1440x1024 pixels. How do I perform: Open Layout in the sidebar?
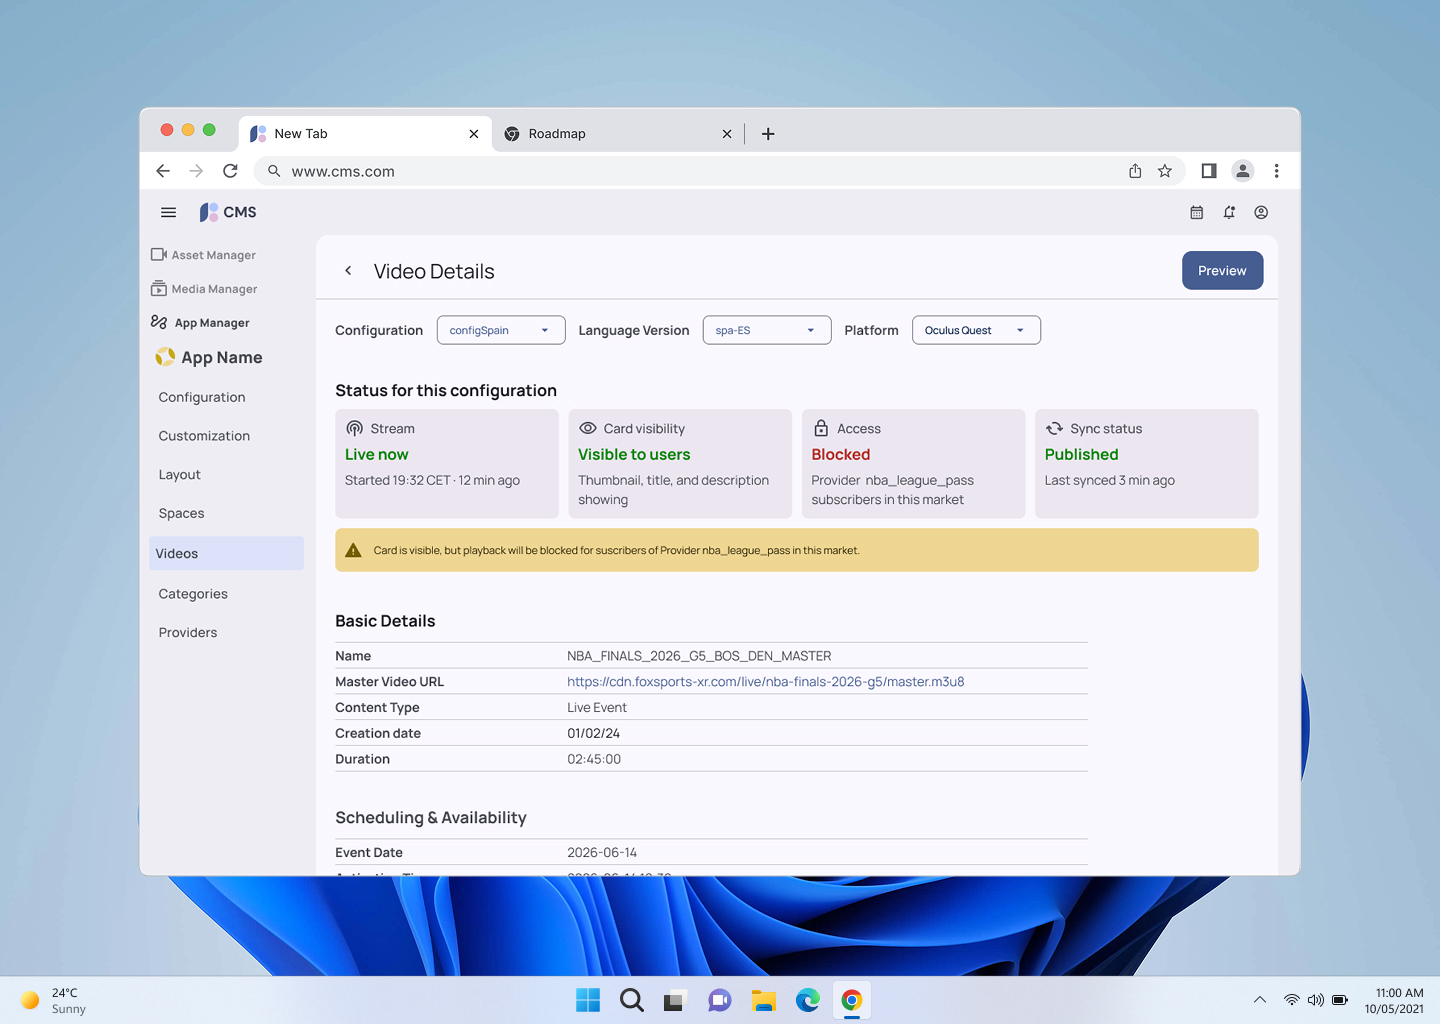click(x=180, y=475)
